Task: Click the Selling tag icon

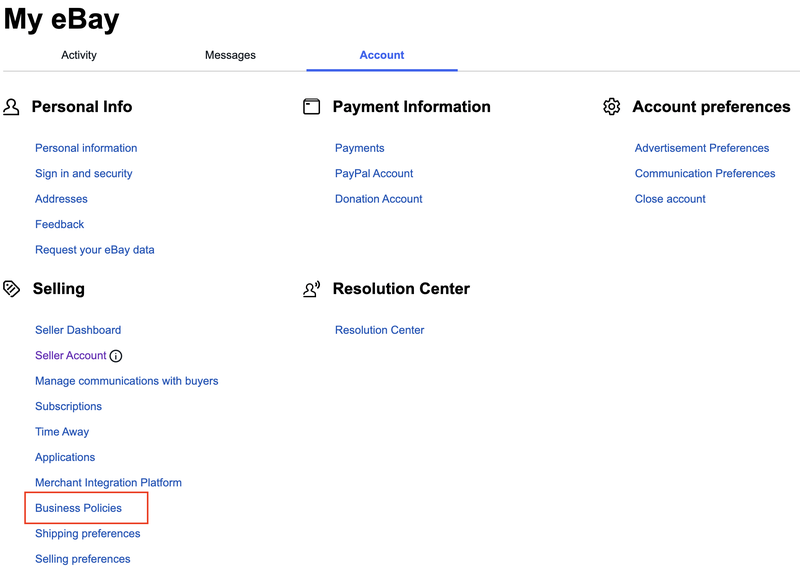Action: point(11,289)
